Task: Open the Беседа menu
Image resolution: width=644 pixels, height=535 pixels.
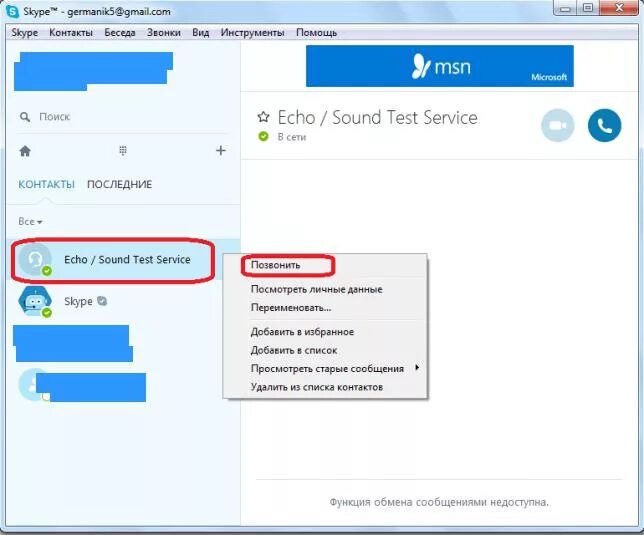Action: (x=120, y=32)
